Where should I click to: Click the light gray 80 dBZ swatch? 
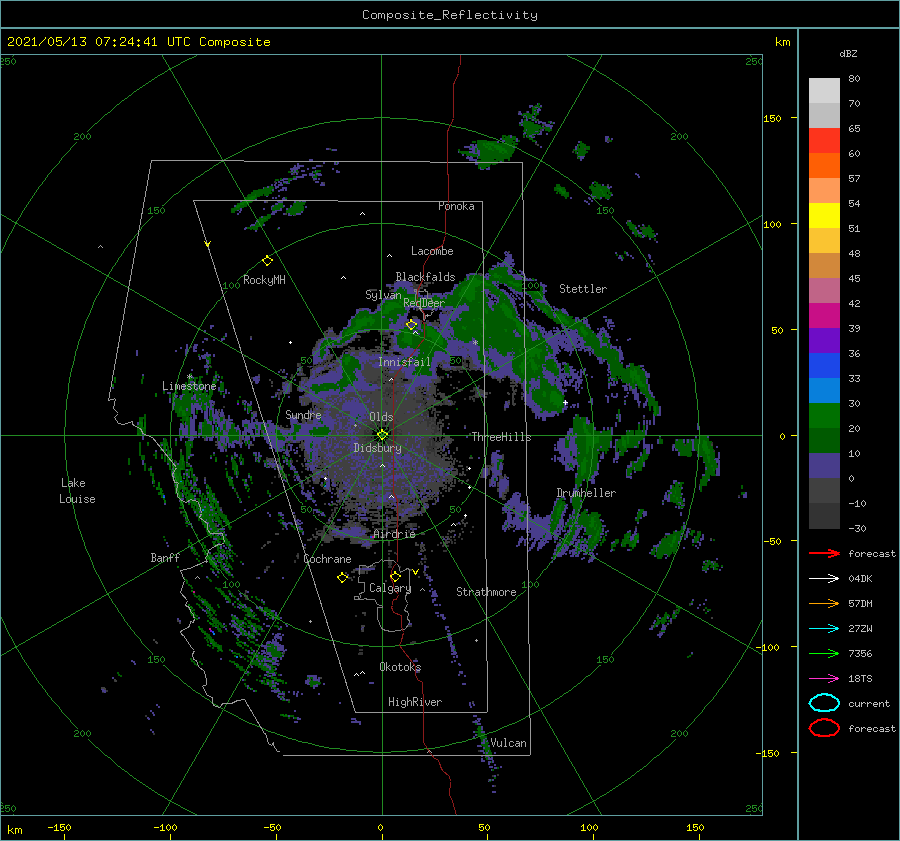[824, 91]
